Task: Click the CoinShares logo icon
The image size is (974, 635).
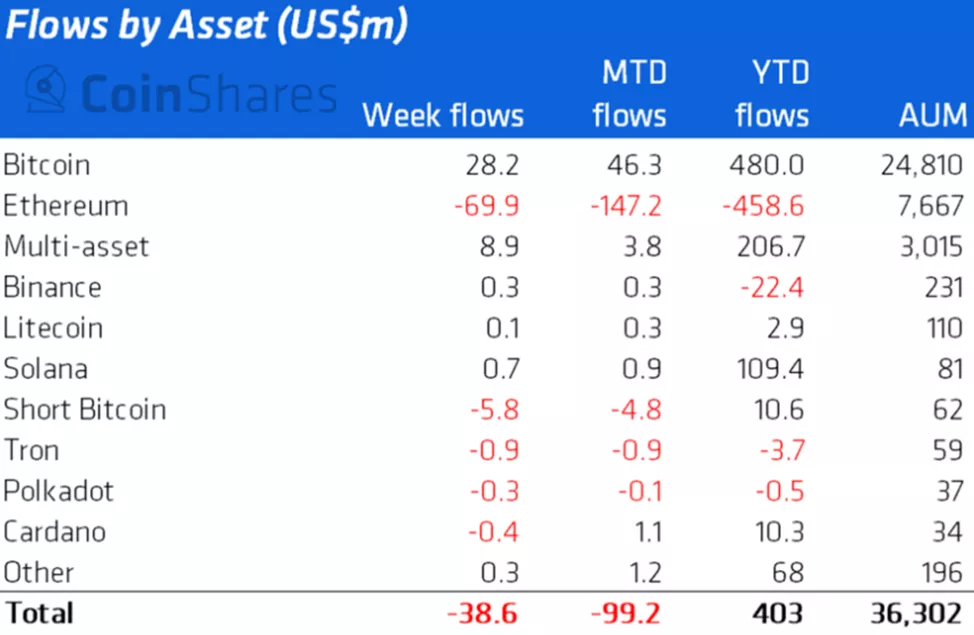Action: click(x=47, y=92)
